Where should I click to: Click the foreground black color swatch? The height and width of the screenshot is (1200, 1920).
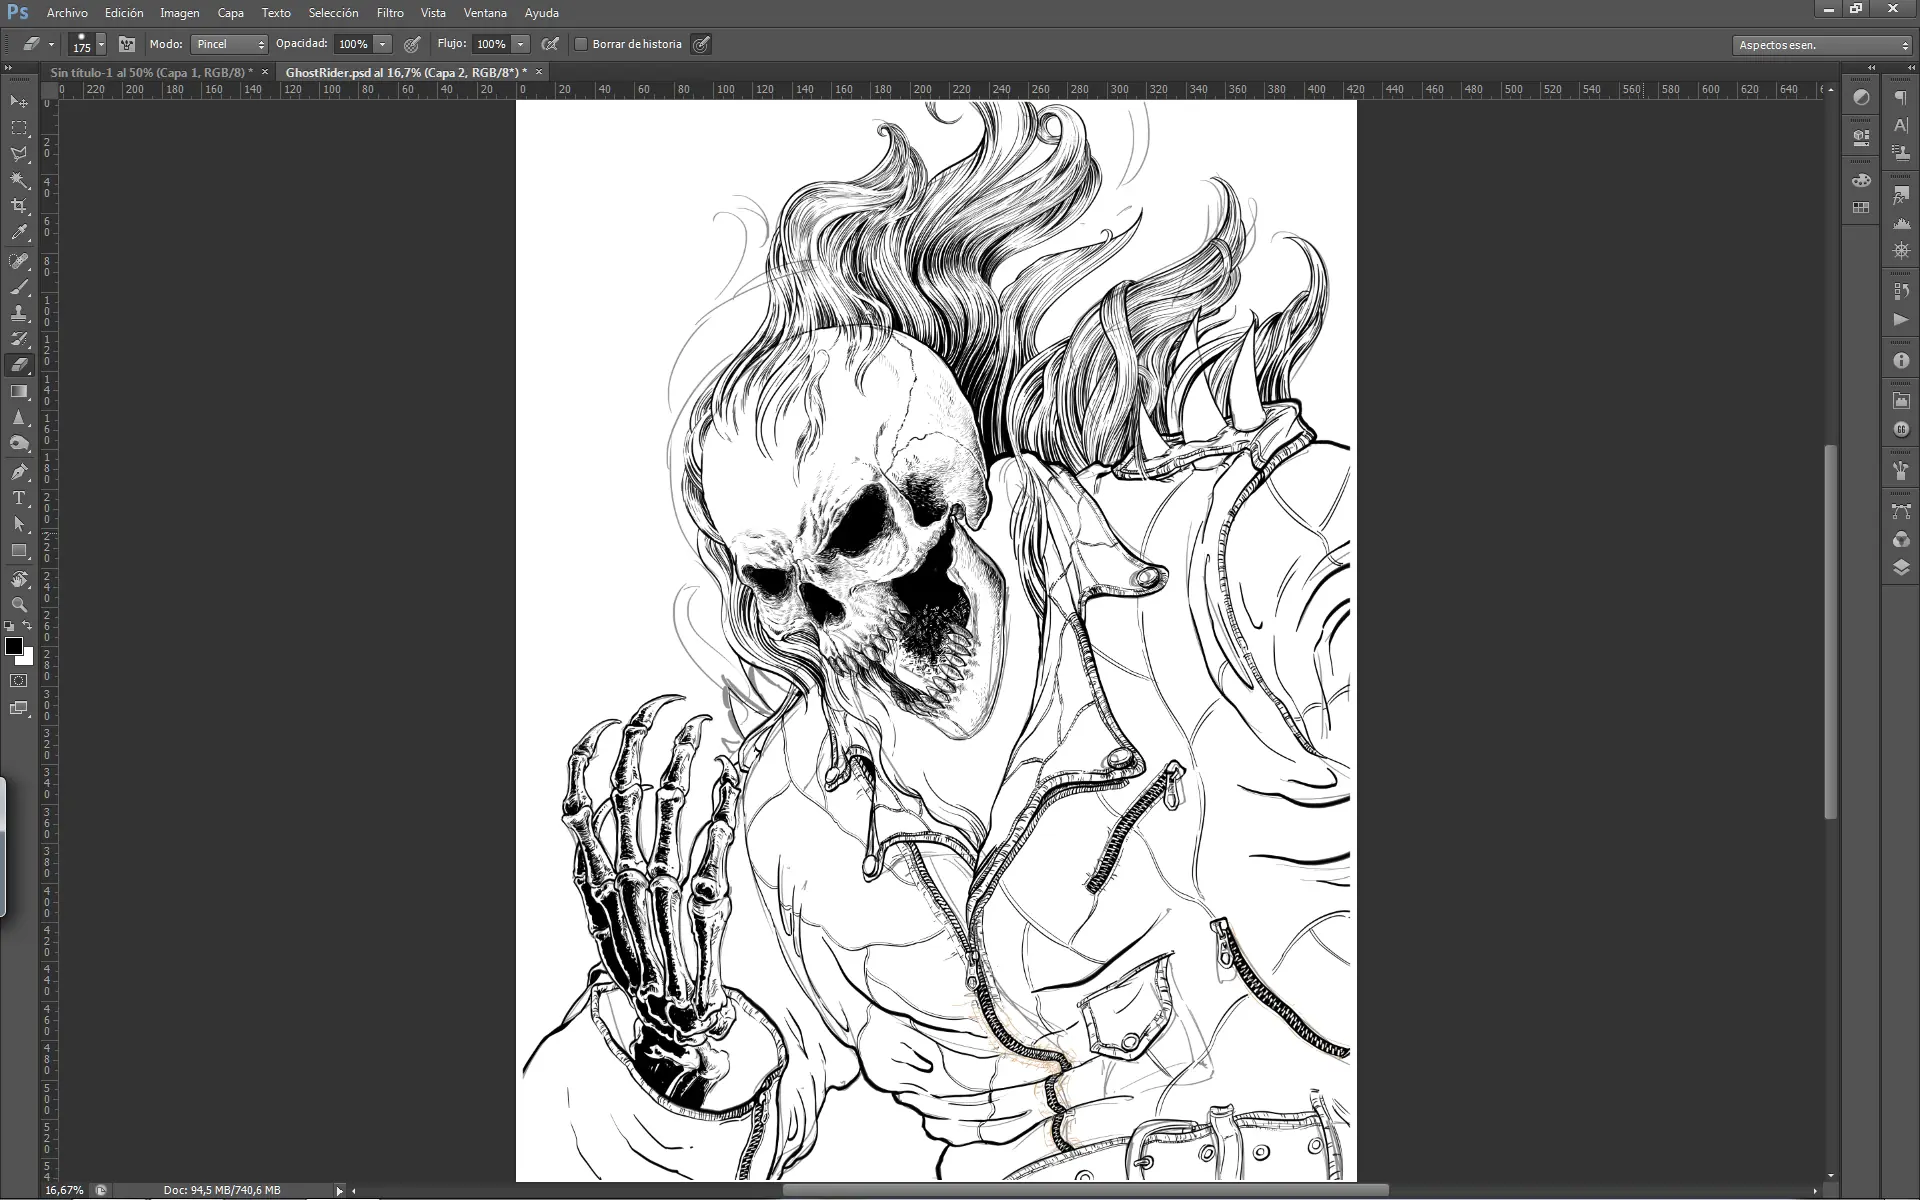pyautogui.click(x=14, y=646)
